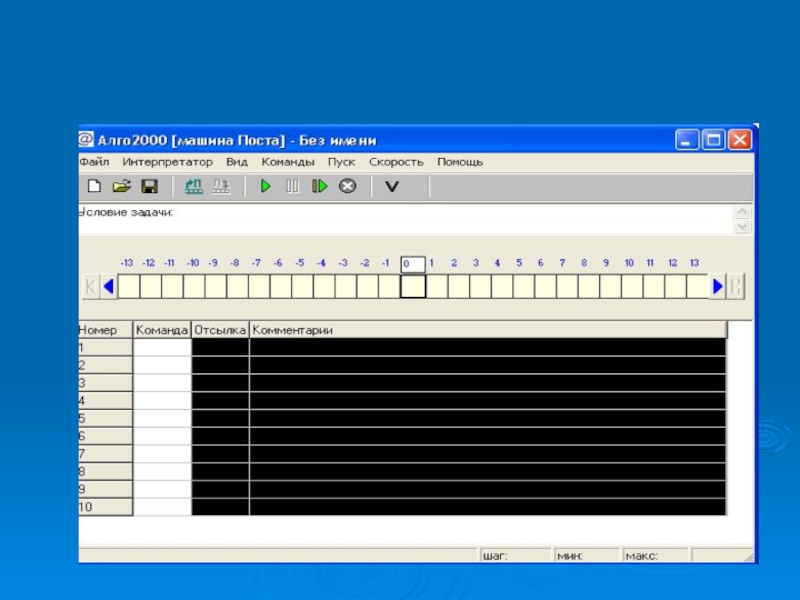Click the Stop execution icon
Viewport: 800px width, 600px height.
click(x=347, y=186)
